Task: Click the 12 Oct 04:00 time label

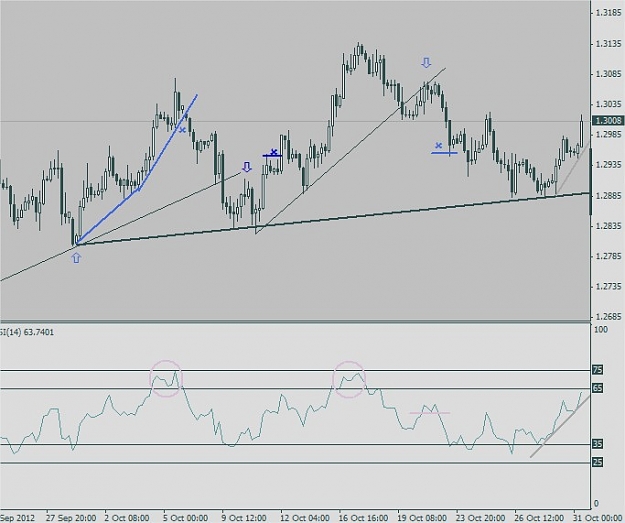Action: click(x=305, y=518)
